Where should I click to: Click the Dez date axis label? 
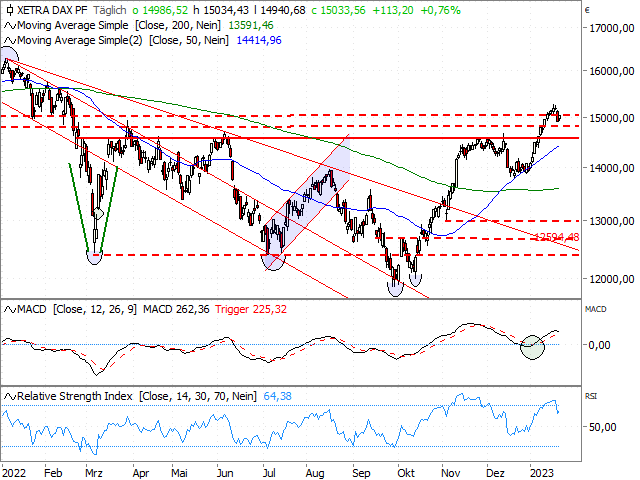click(495, 473)
